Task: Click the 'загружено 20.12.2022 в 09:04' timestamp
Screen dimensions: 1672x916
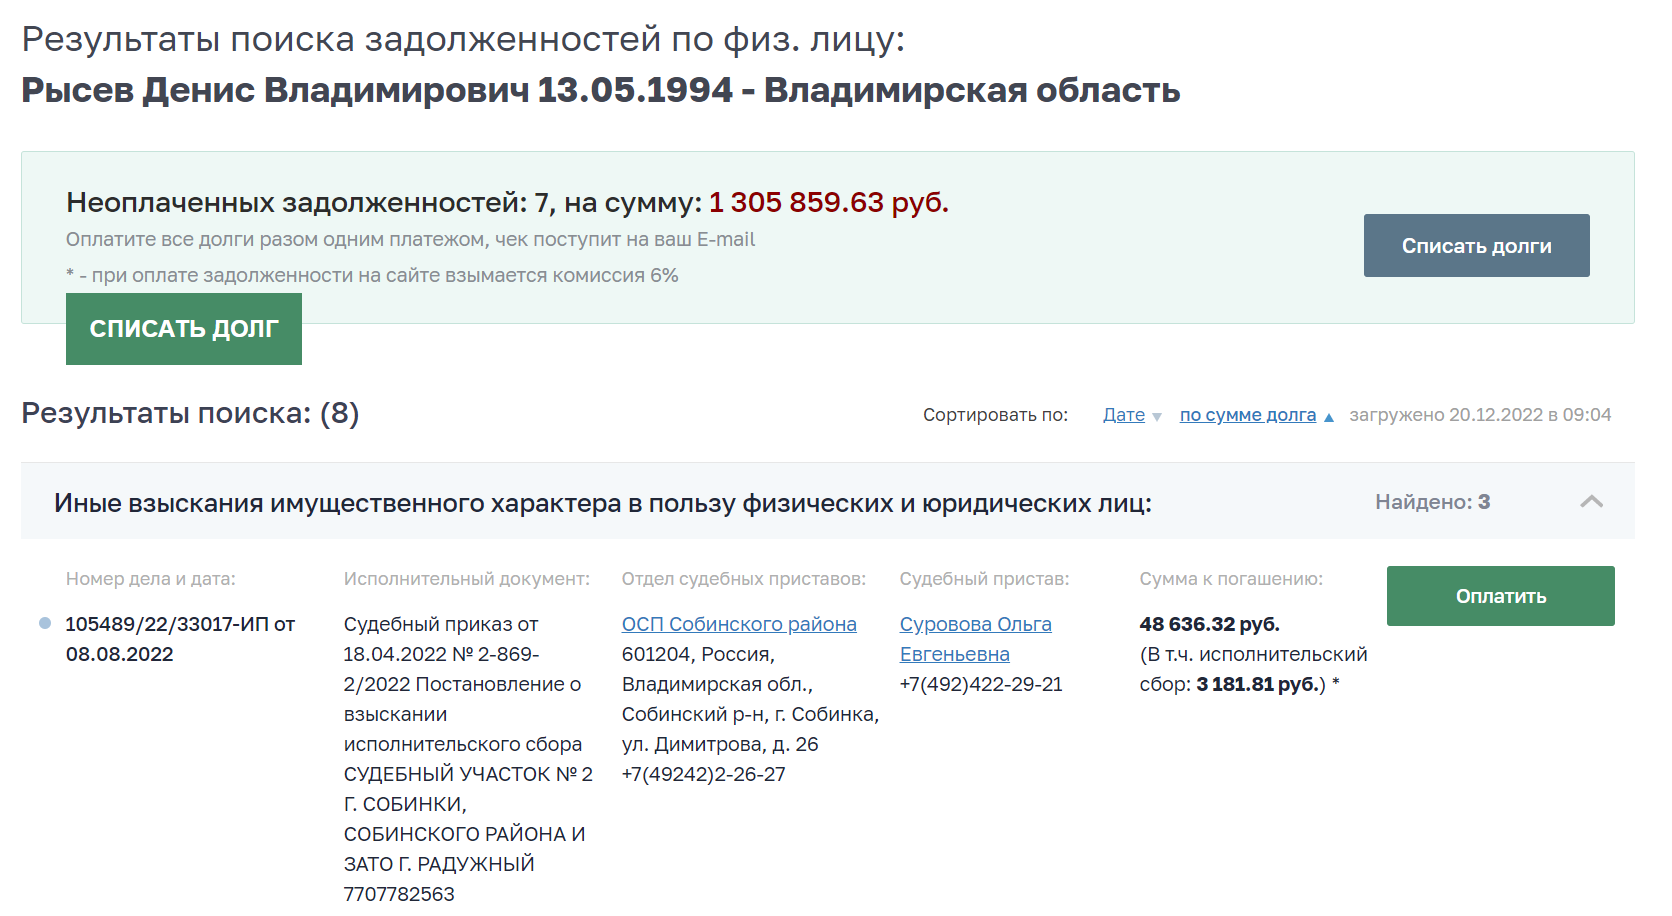Action: coord(1479,415)
